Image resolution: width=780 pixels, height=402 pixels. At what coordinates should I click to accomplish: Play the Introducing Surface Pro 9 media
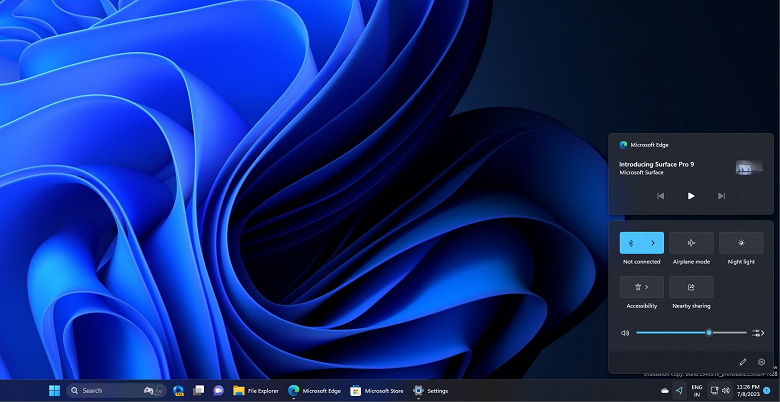691,196
